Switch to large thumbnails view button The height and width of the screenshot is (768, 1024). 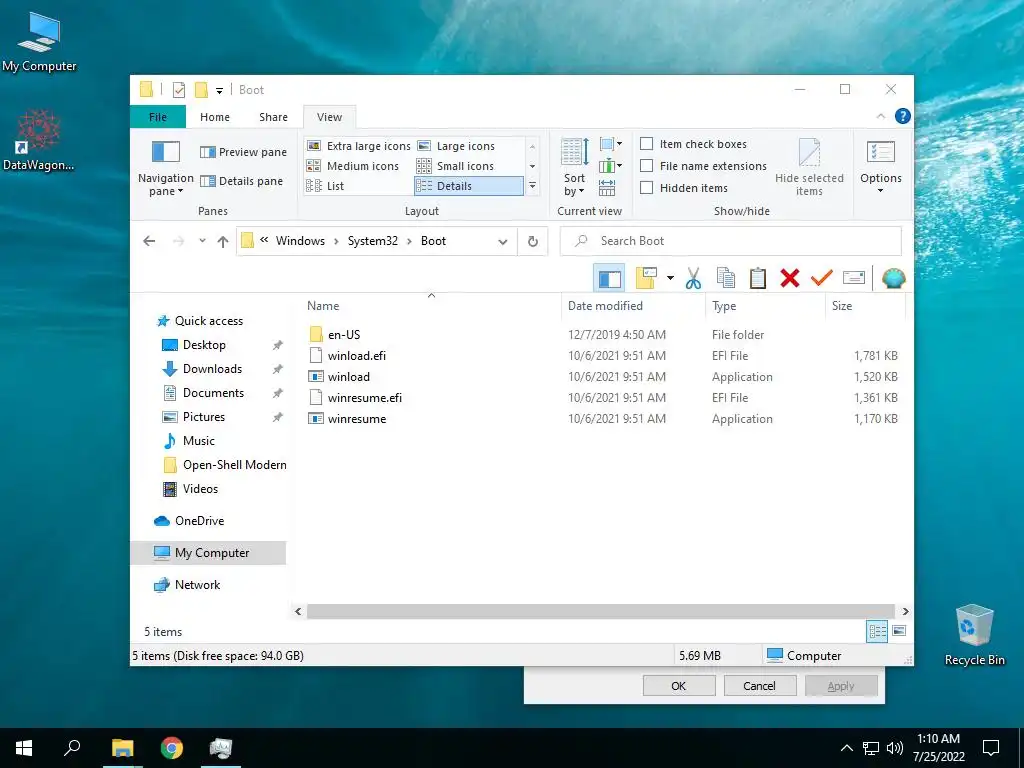coord(899,631)
